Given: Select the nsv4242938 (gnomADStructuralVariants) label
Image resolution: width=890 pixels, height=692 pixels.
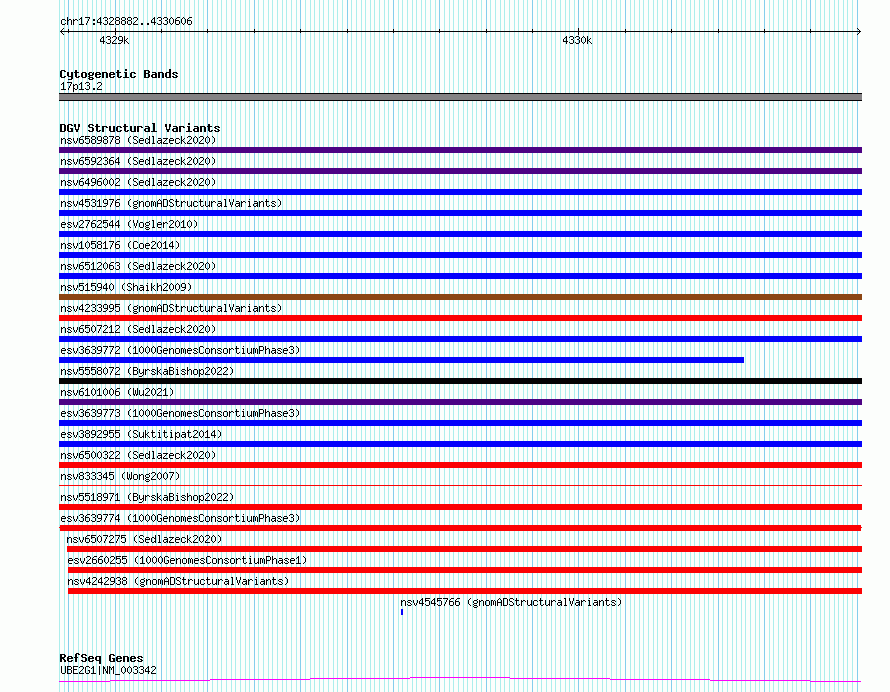Looking at the screenshot, I should [178, 581].
